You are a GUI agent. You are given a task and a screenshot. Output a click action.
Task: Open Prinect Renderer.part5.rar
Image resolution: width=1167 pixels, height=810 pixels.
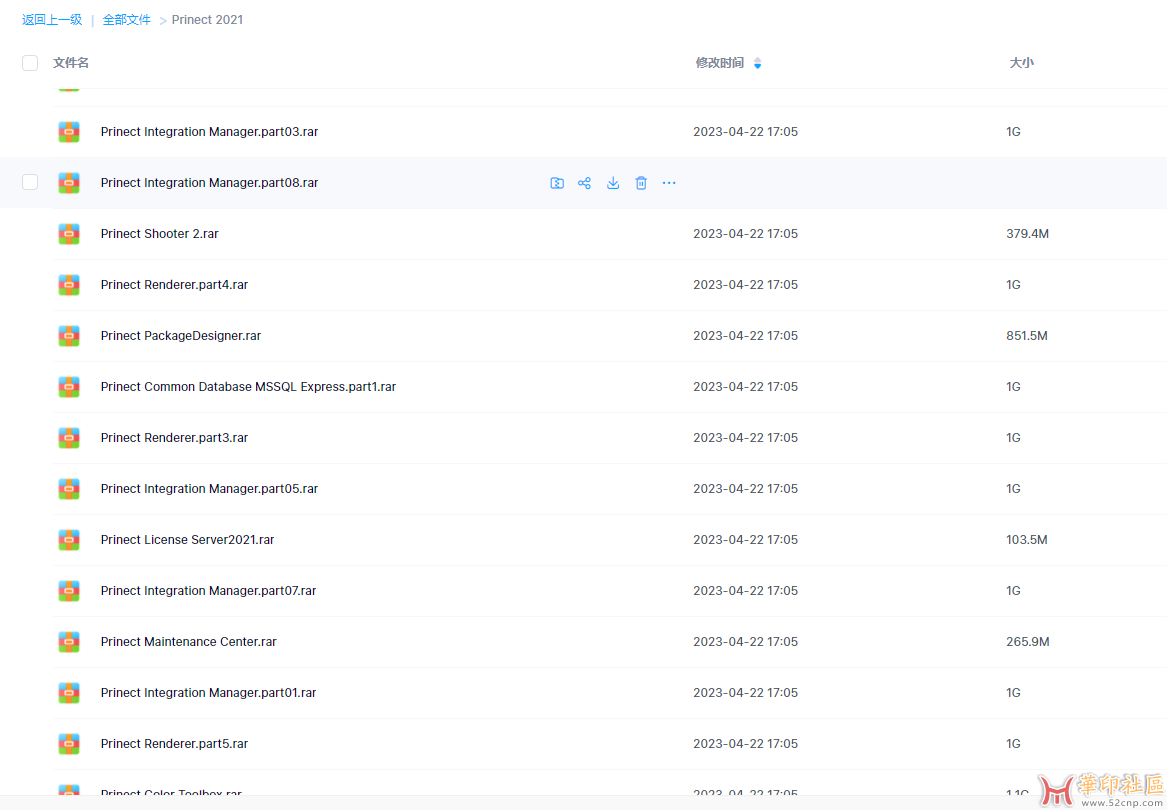(x=174, y=744)
